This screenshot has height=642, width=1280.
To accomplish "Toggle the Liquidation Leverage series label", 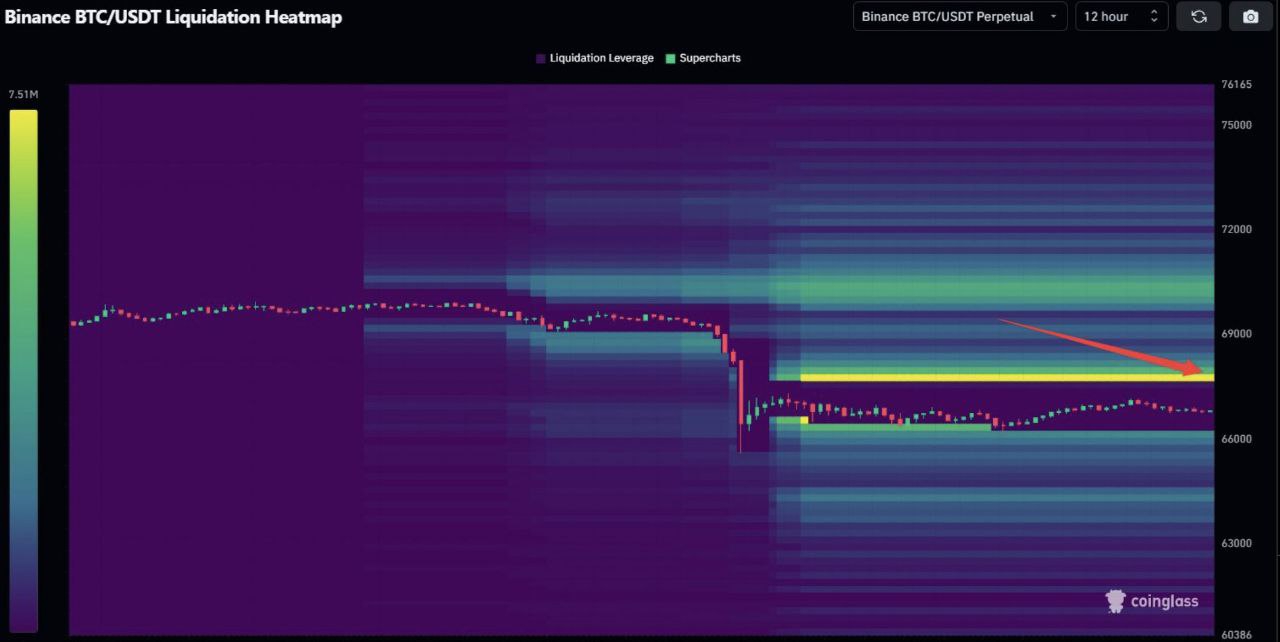I will point(601,58).
